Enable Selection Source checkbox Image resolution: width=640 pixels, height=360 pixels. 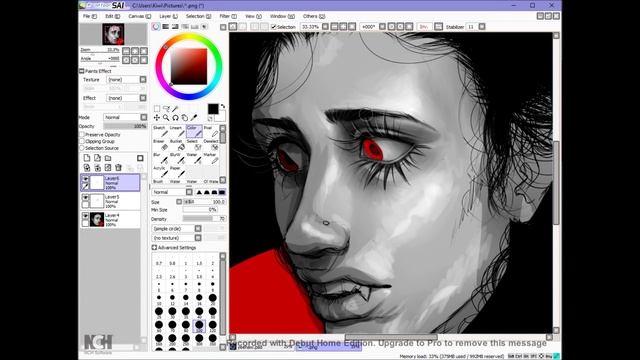pyautogui.click(x=82, y=148)
